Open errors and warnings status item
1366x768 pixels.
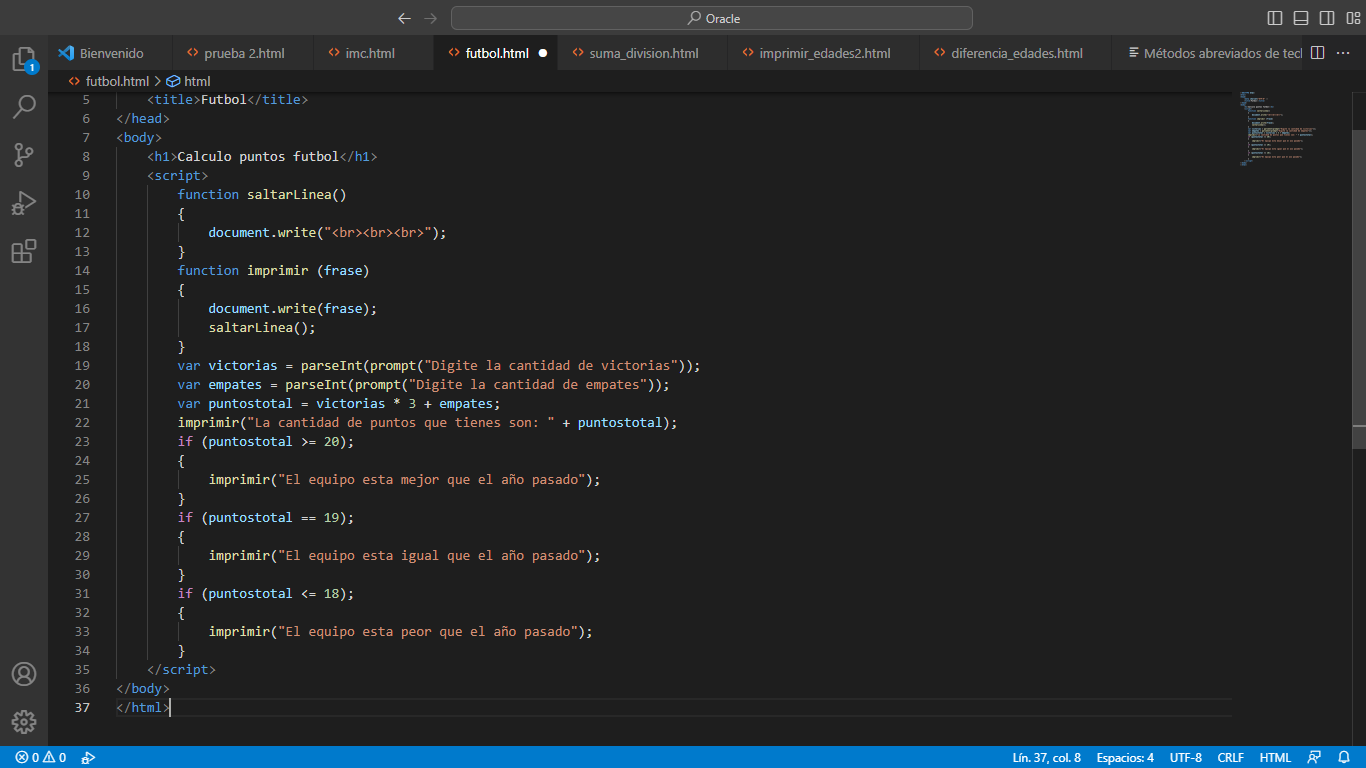coord(40,758)
